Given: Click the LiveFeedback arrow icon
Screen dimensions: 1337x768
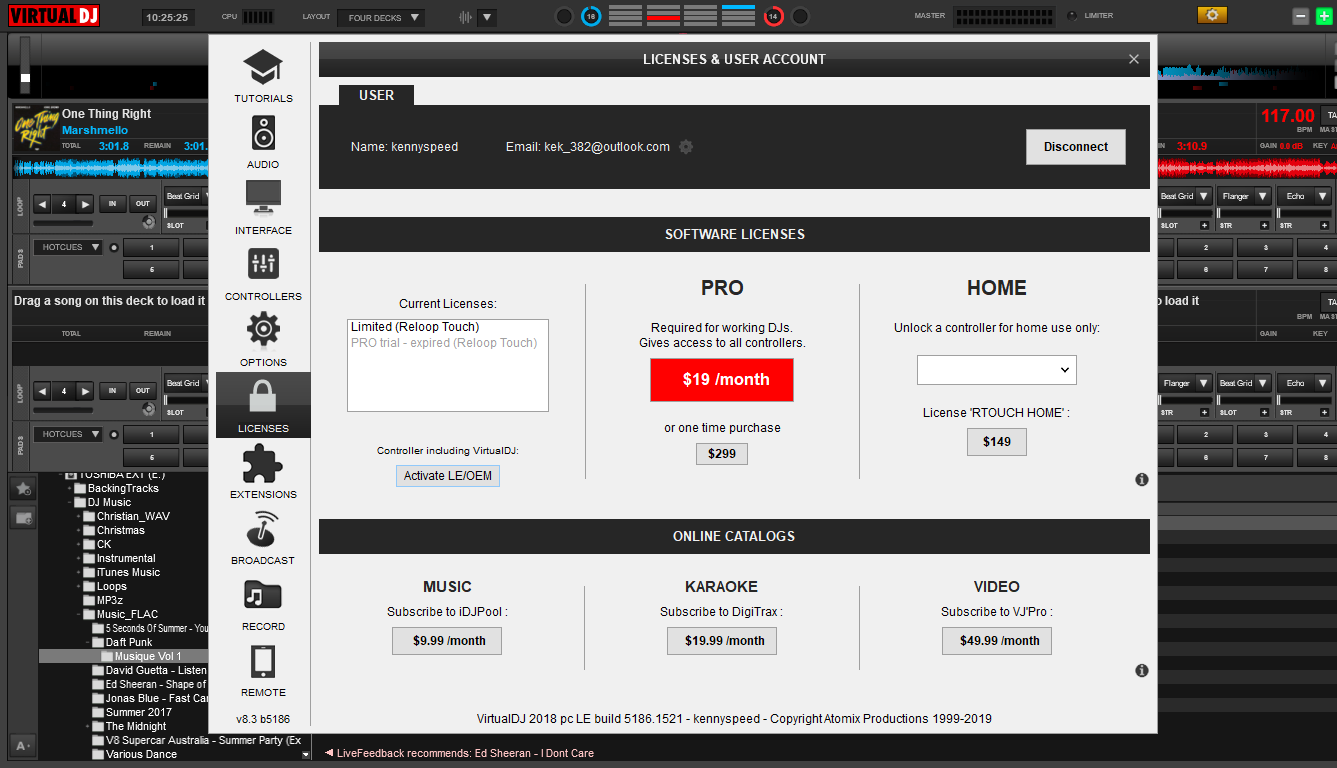Looking at the screenshot, I should click(329, 753).
